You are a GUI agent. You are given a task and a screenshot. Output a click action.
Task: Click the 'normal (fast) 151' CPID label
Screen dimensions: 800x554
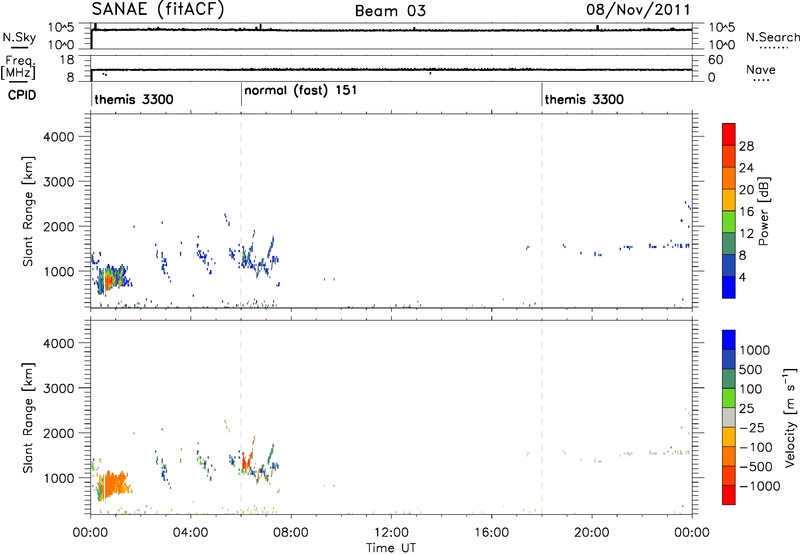(301, 90)
